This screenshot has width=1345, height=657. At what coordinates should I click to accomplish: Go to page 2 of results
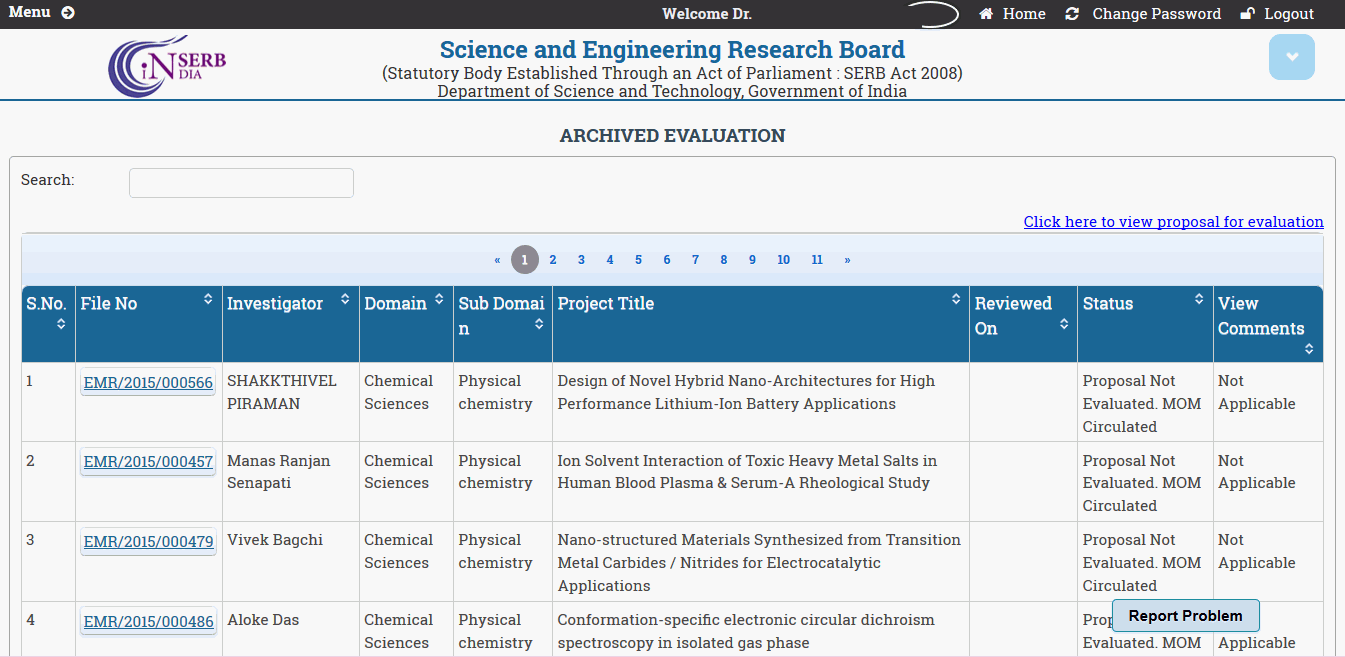coord(552,260)
